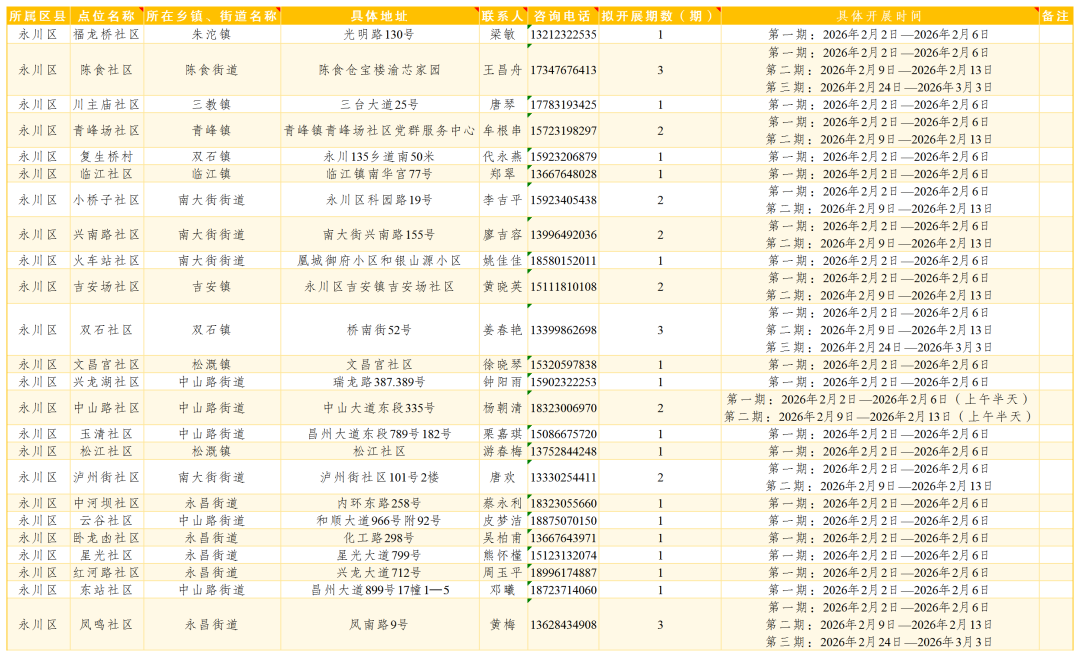Click the 川主庙社区 cell
This screenshot has height=657, width=1080.
click(106, 105)
